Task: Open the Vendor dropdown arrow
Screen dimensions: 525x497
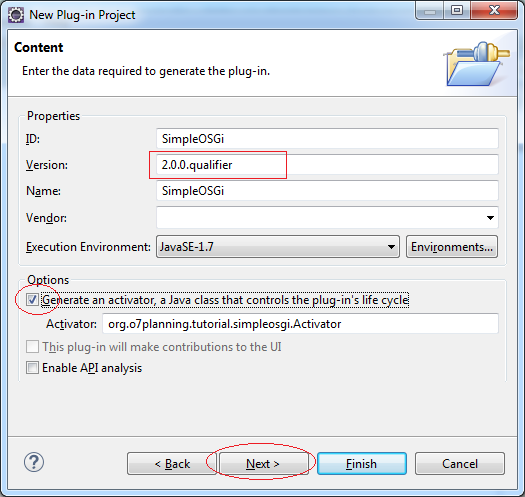Action: pos(490,218)
